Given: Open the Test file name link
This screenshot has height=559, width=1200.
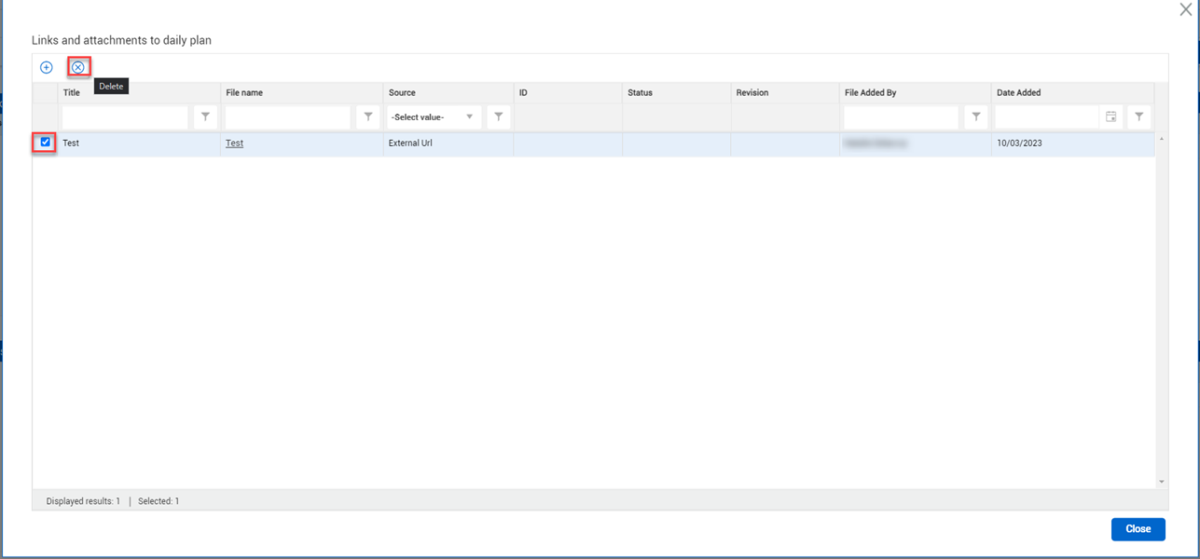Looking at the screenshot, I should click(234, 143).
